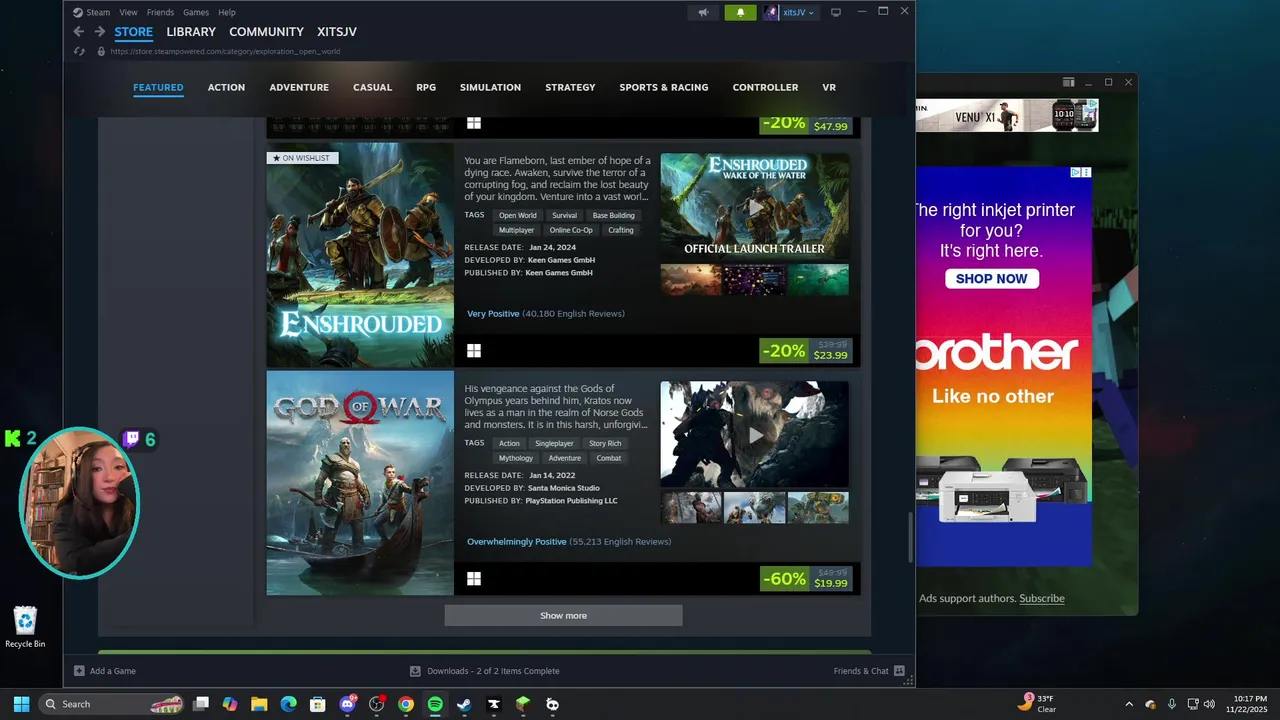Screen dimensions: 1280x720
Task: Select the FEATURED category tab
Action: [x=158, y=87]
